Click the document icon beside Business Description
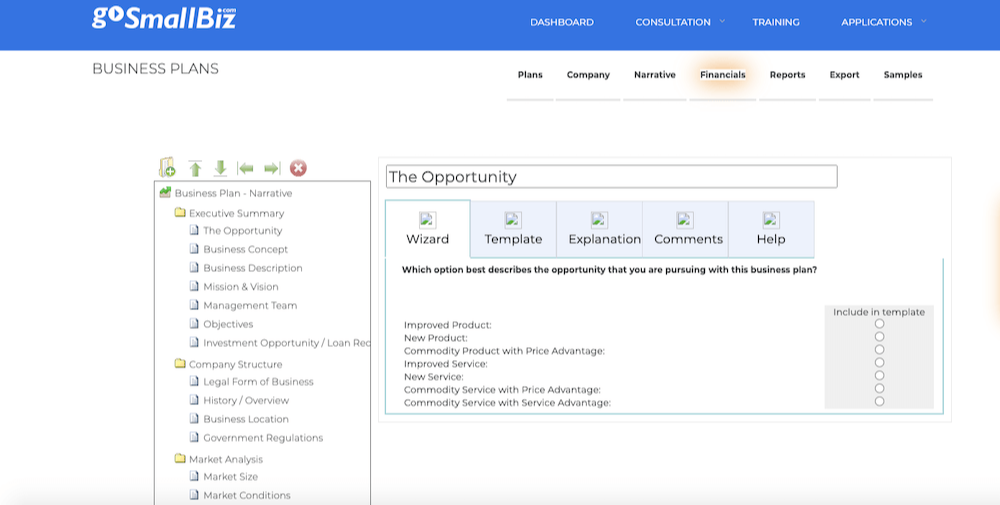This screenshot has width=1000, height=505. (195, 267)
